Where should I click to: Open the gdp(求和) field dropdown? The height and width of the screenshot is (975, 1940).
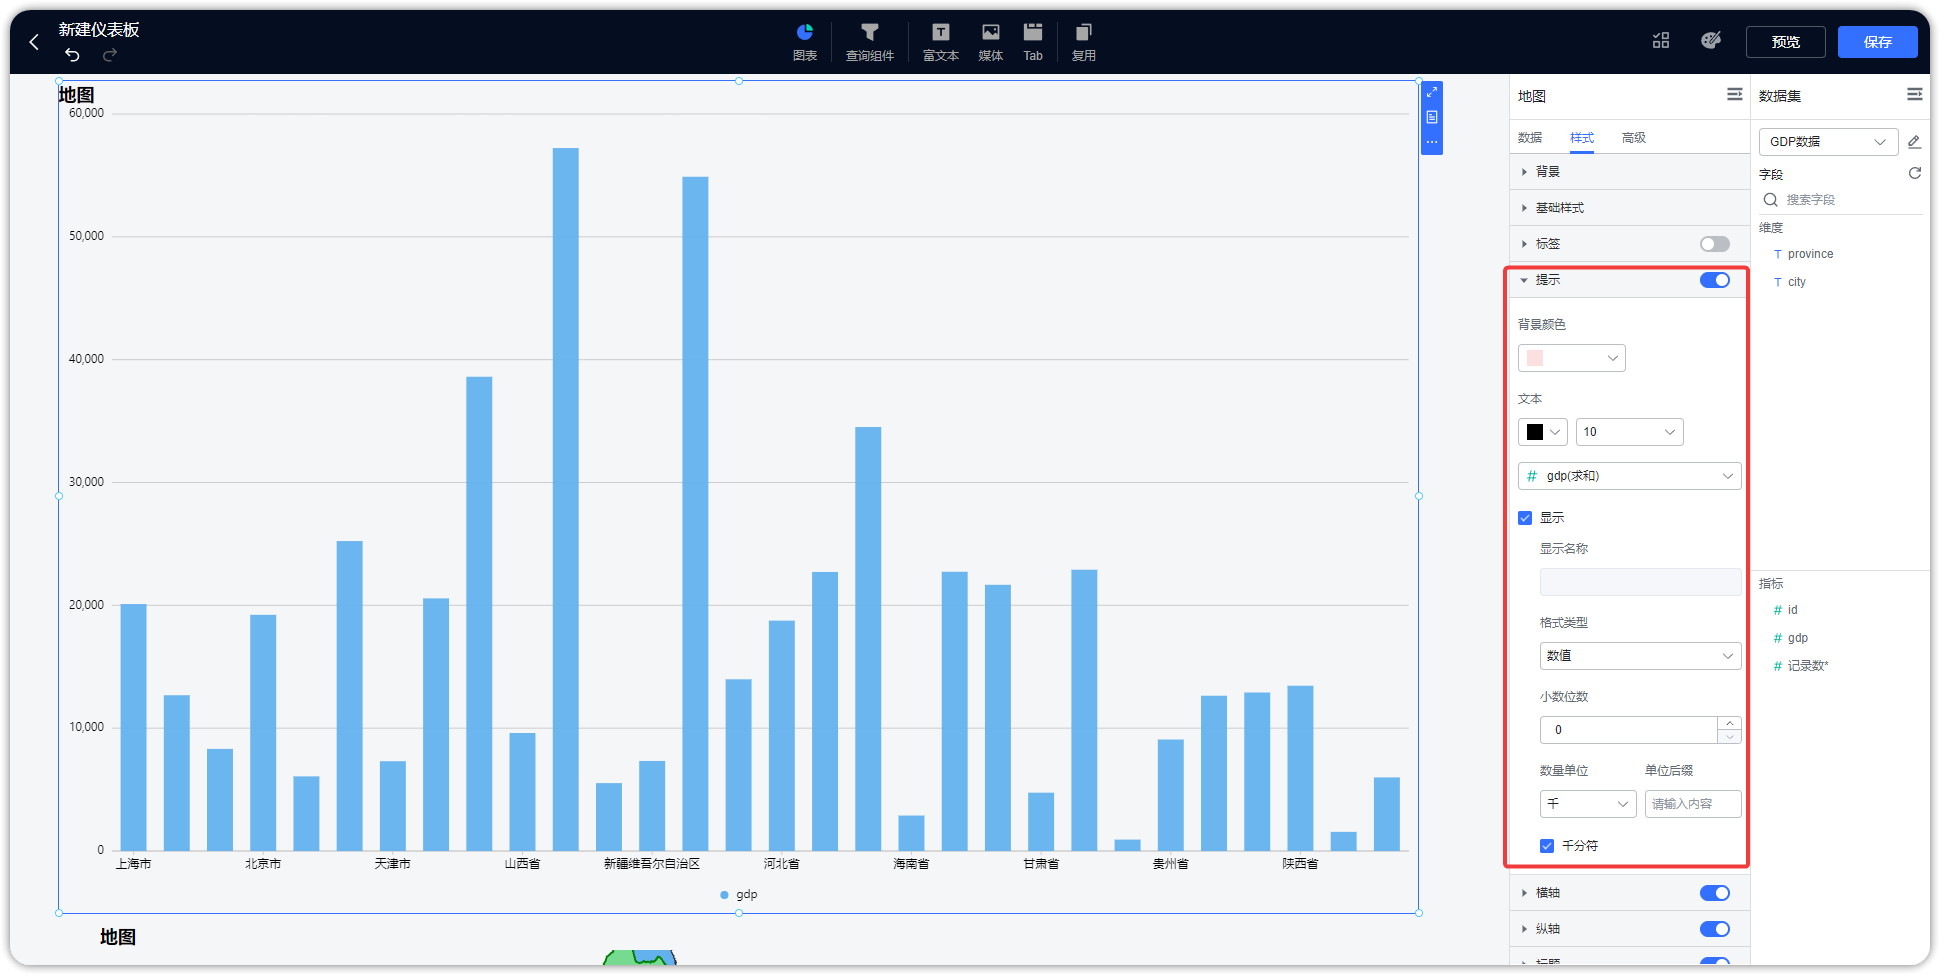click(x=1630, y=476)
